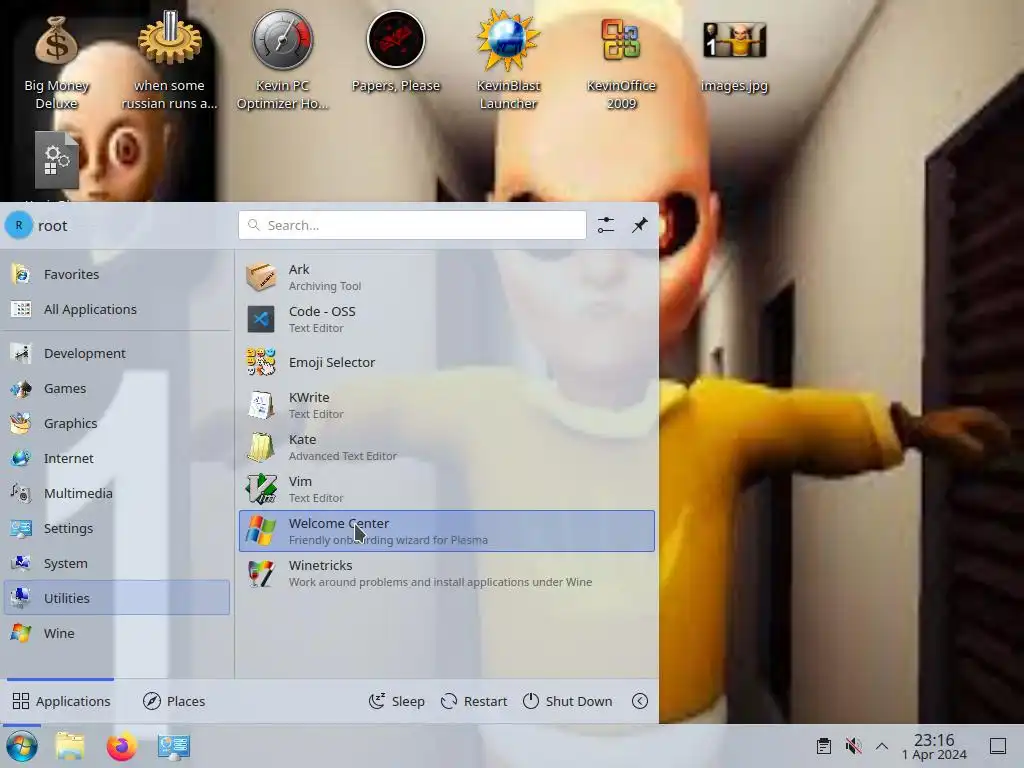The height and width of the screenshot is (768, 1024).
Task: Open System Settings from taskbar
Action: pyautogui.click(x=174, y=746)
